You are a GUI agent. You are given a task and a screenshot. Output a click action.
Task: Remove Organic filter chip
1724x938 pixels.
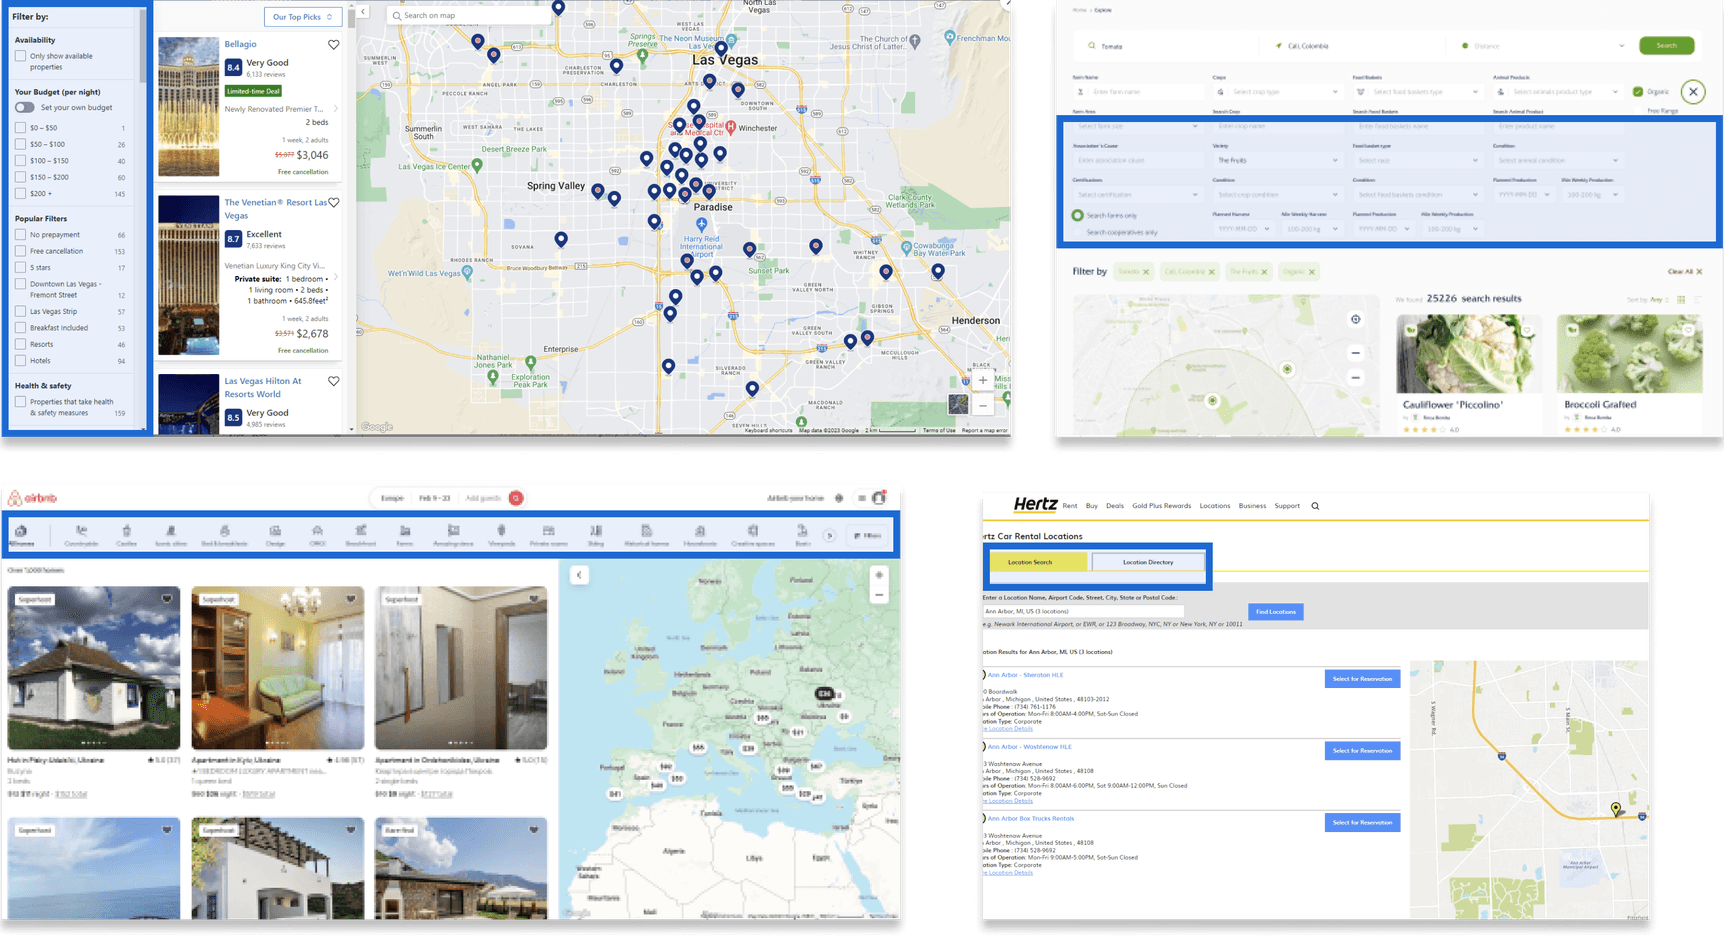1312,272
